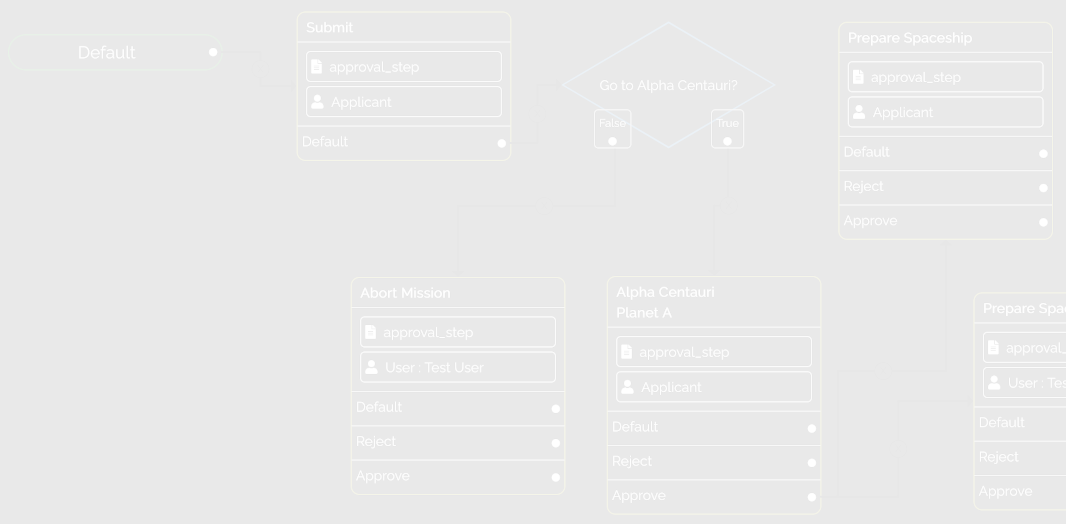Screen dimensions: 1066x524
Task: Click the Default port of Abort Mission
Action: click(555, 408)
